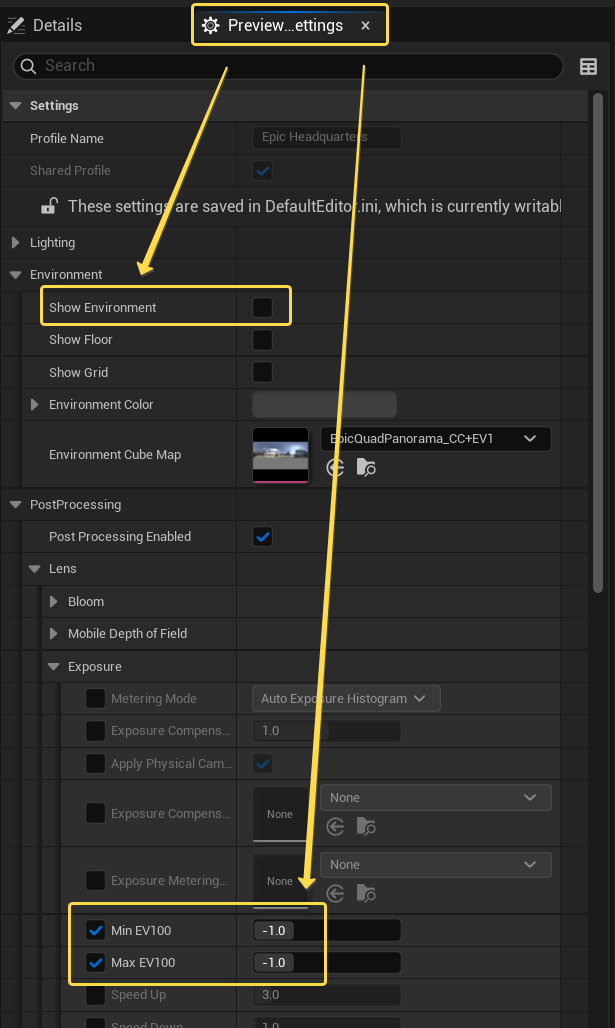The height and width of the screenshot is (1028, 615).
Task: Expand the Lighting section
Action: click(16, 243)
